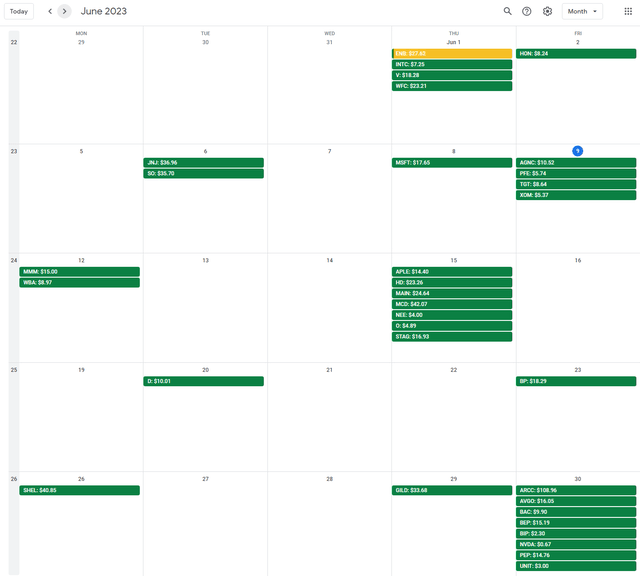Screen dimensions: 640x576
Task: Open day view for Jun 1
Action: click(453, 42)
